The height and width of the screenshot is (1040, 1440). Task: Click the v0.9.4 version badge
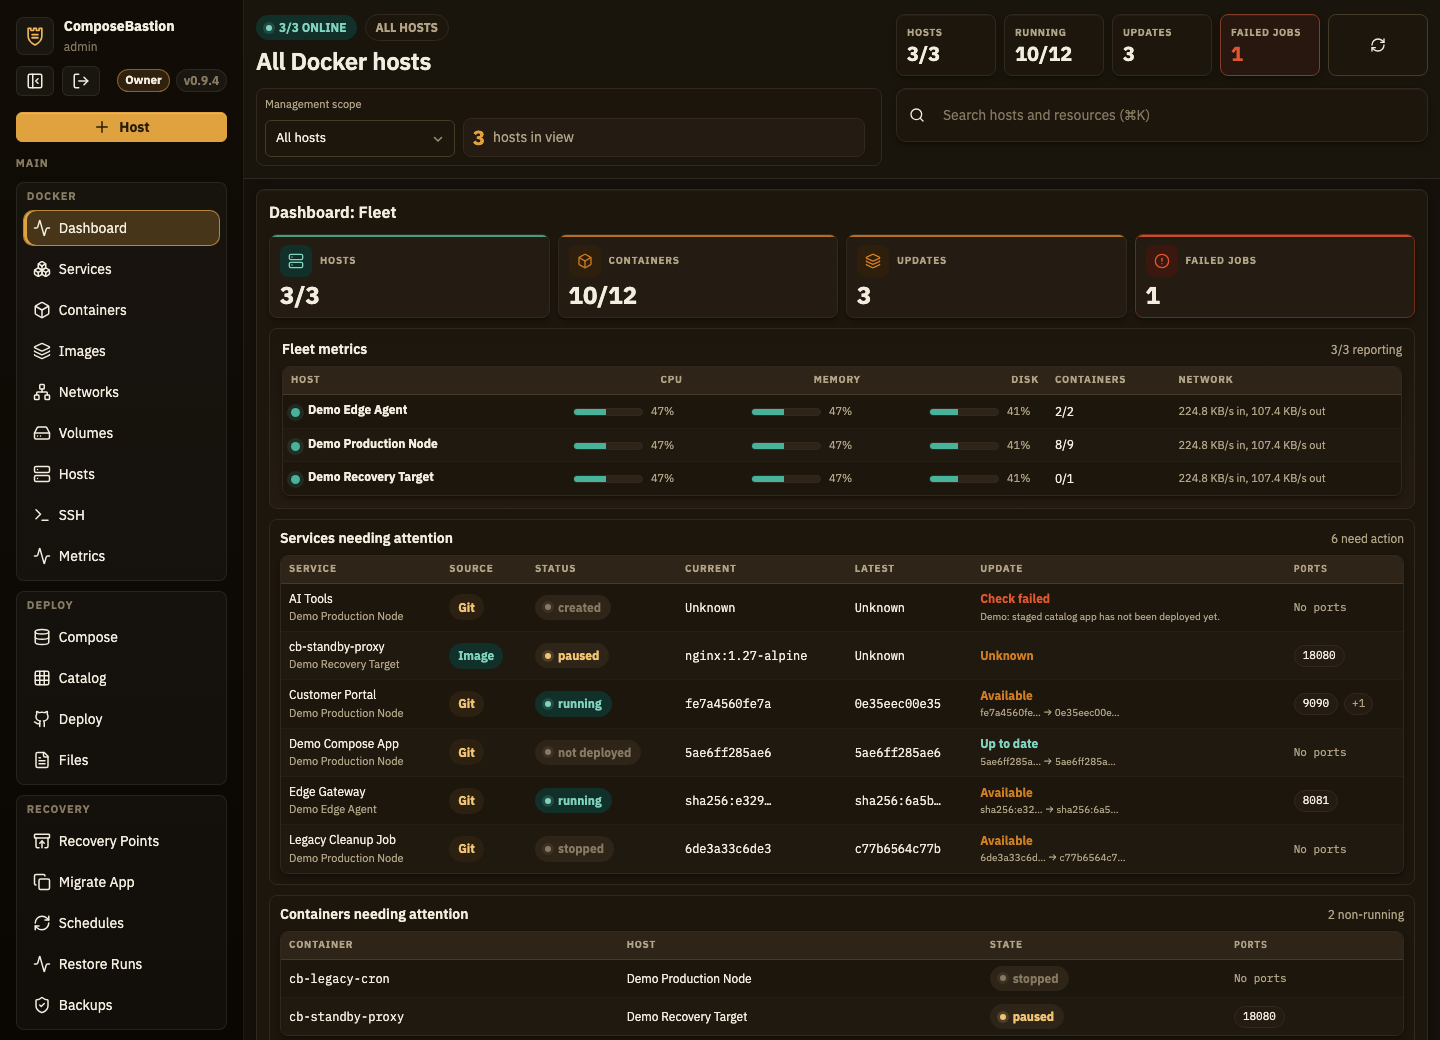pyautogui.click(x=201, y=80)
